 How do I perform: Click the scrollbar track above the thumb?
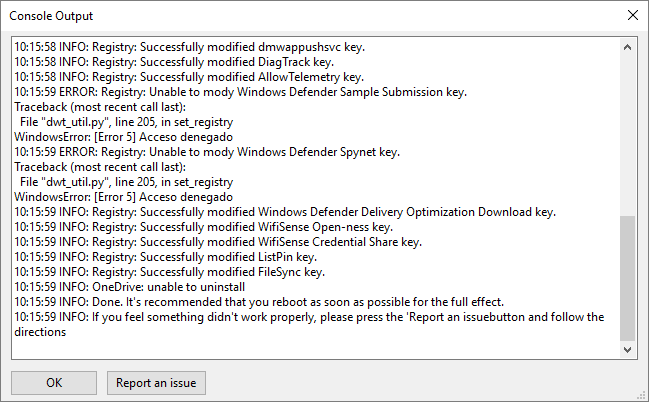click(627, 130)
